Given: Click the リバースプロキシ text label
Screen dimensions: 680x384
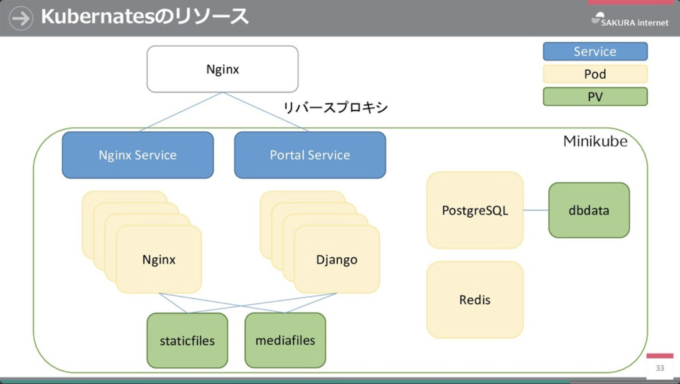Looking at the screenshot, I should (x=335, y=107).
